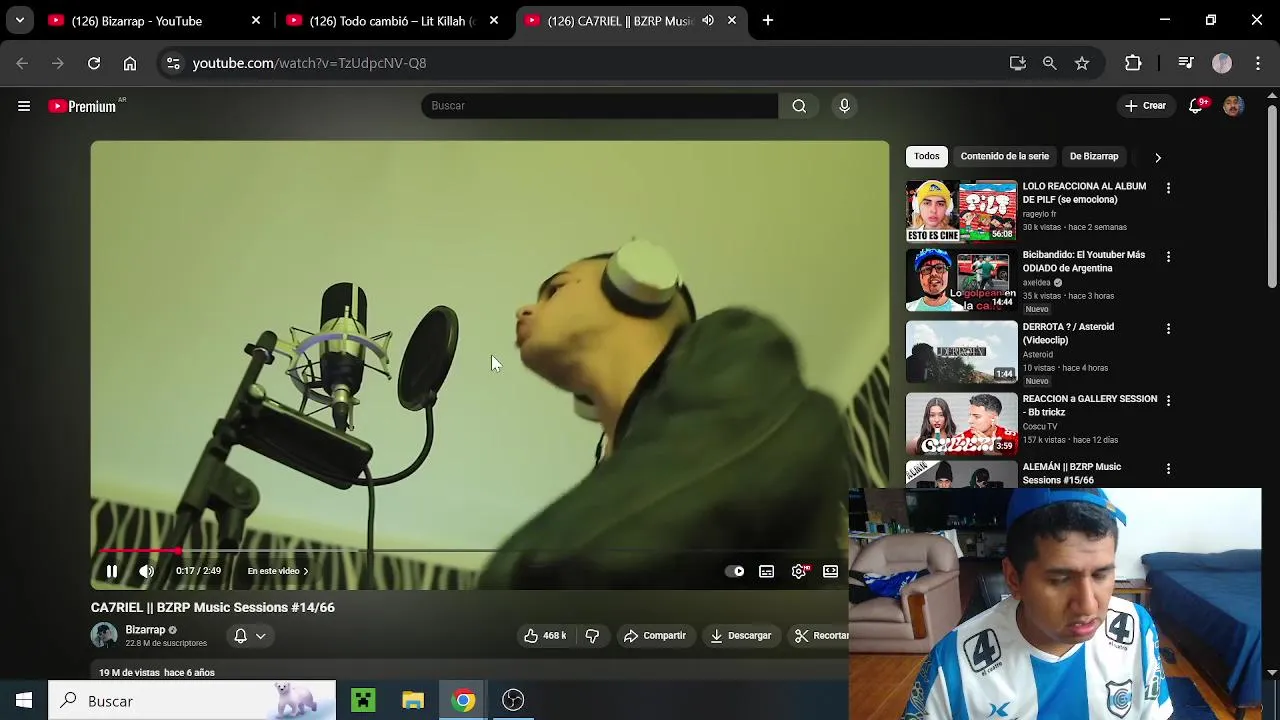Open options for REACCION a GALLERY SESSION
This screenshot has width=1280, height=720.
tap(1168, 400)
